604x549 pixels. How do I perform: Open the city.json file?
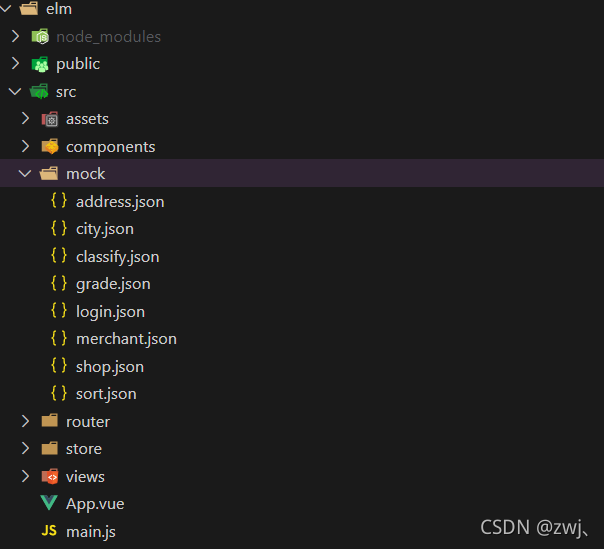pos(105,229)
